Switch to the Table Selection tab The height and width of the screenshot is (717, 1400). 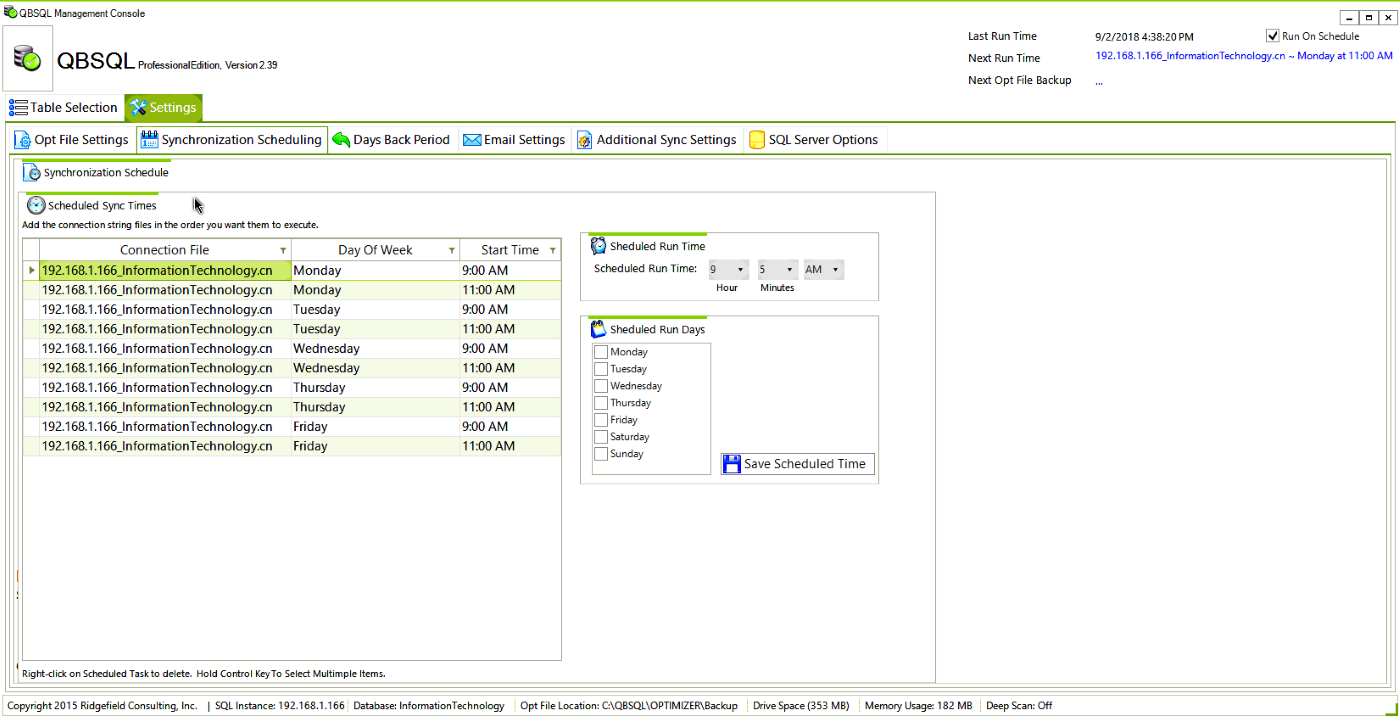click(x=64, y=108)
